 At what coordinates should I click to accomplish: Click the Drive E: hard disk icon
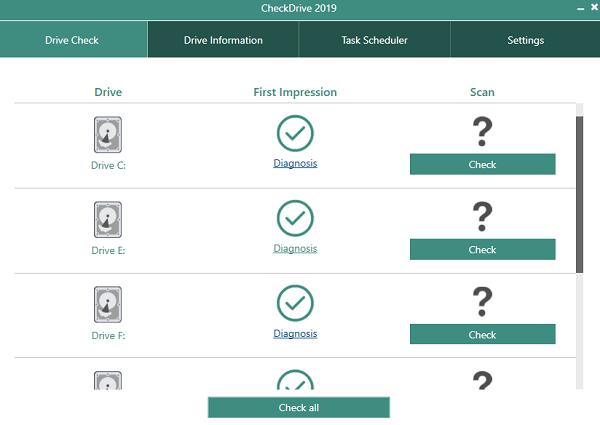click(108, 220)
